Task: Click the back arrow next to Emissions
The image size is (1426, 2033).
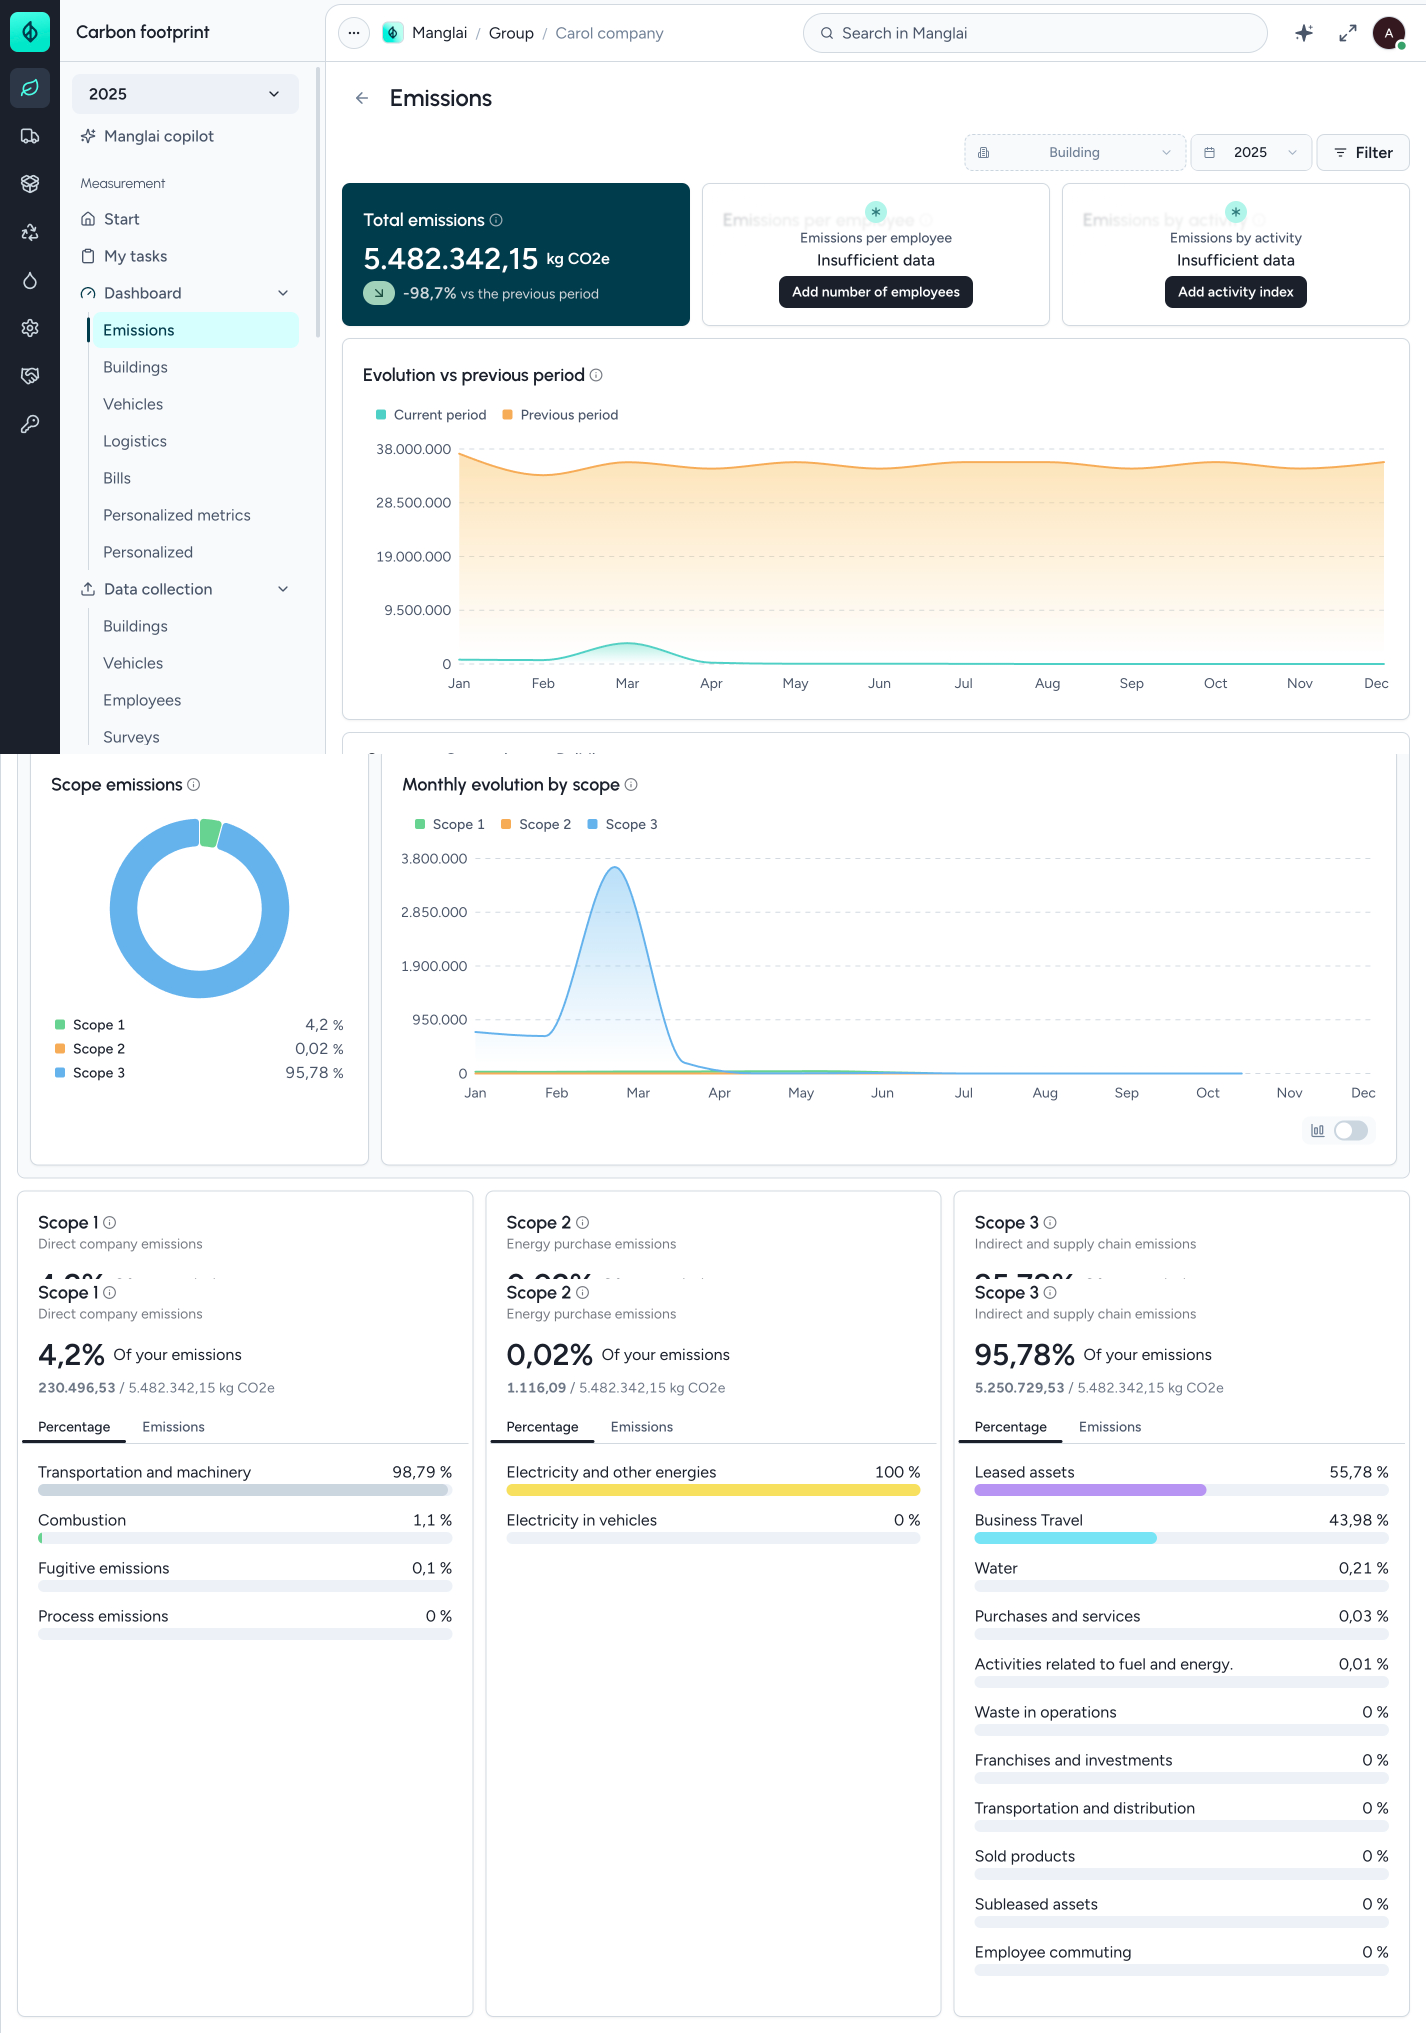Action: click(362, 98)
